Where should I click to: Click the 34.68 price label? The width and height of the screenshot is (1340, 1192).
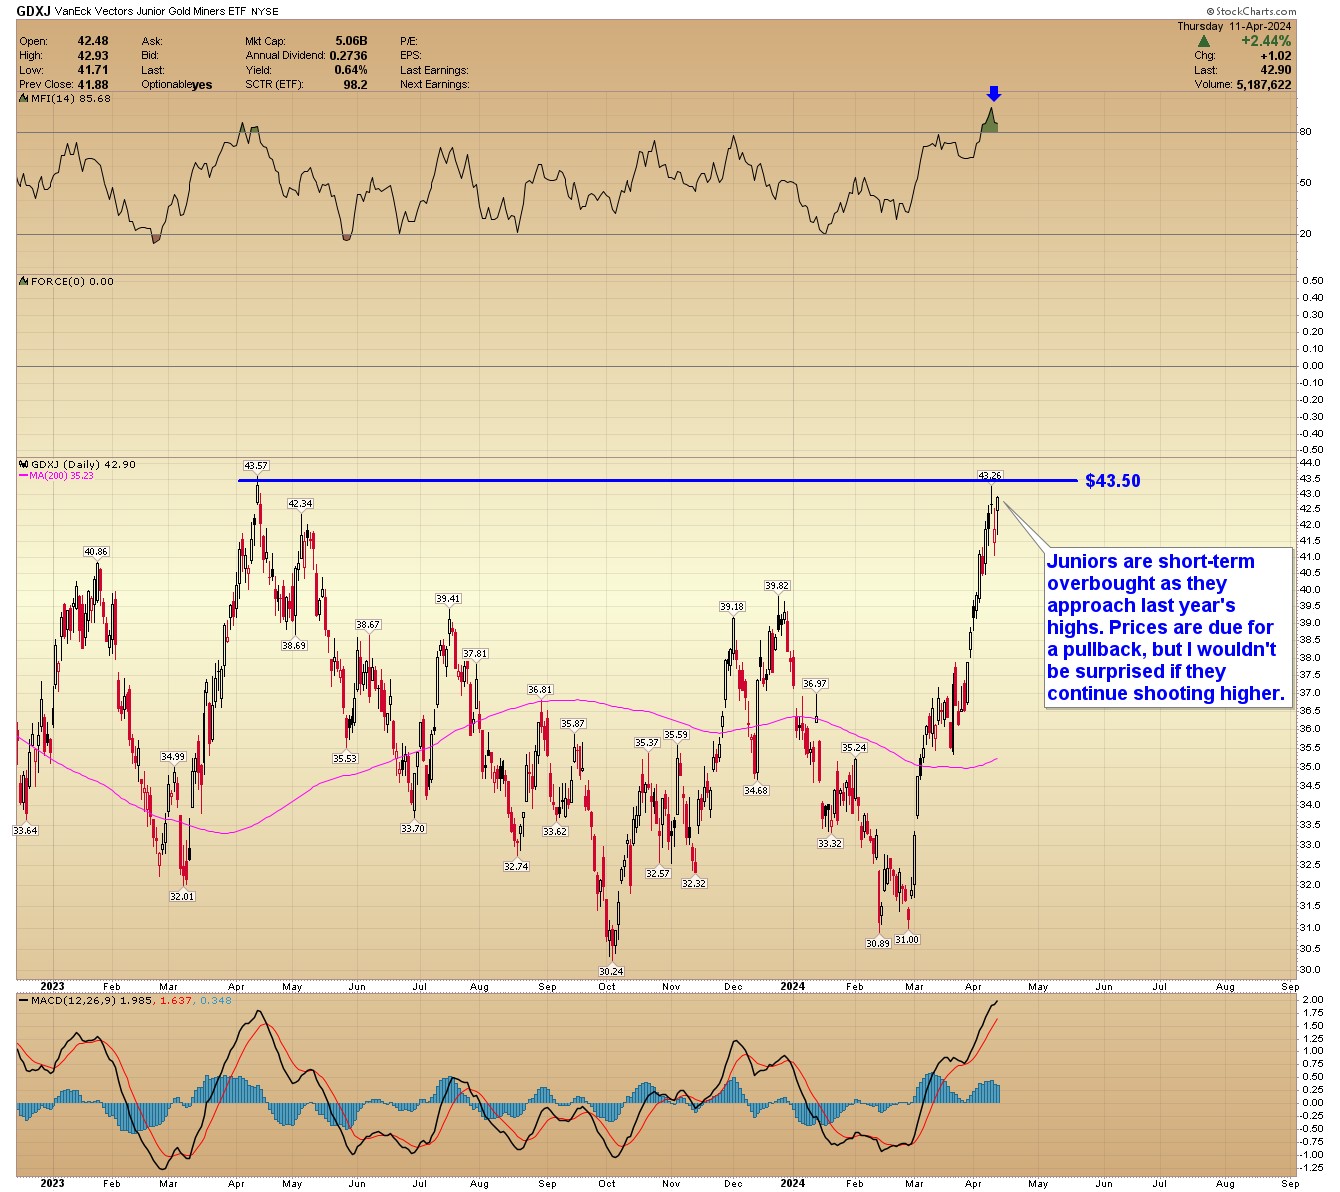tap(756, 791)
